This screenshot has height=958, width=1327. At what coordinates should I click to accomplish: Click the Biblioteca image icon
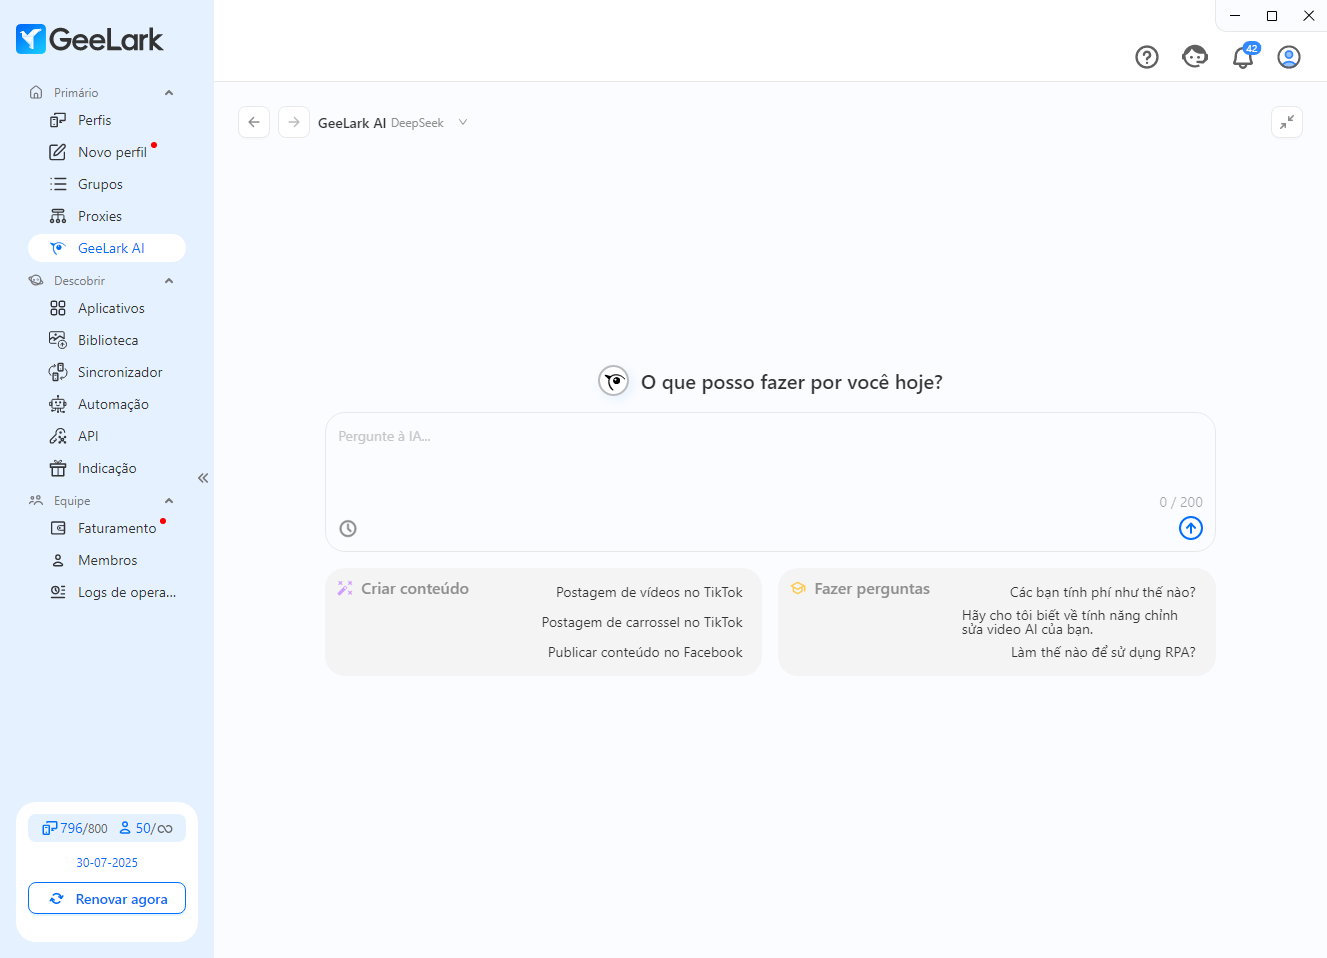(58, 340)
